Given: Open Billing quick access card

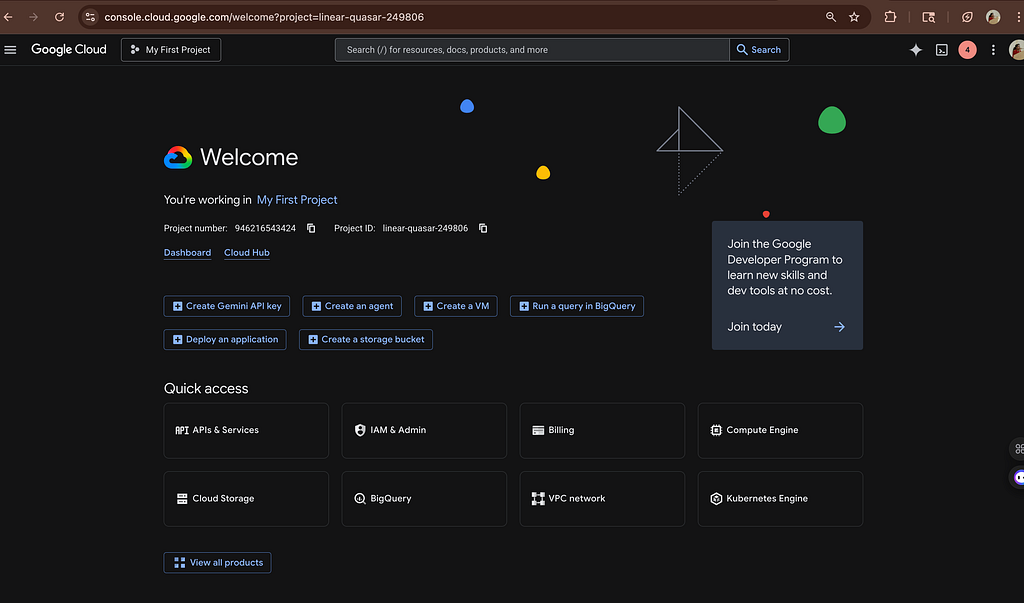Looking at the screenshot, I should (x=602, y=431).
